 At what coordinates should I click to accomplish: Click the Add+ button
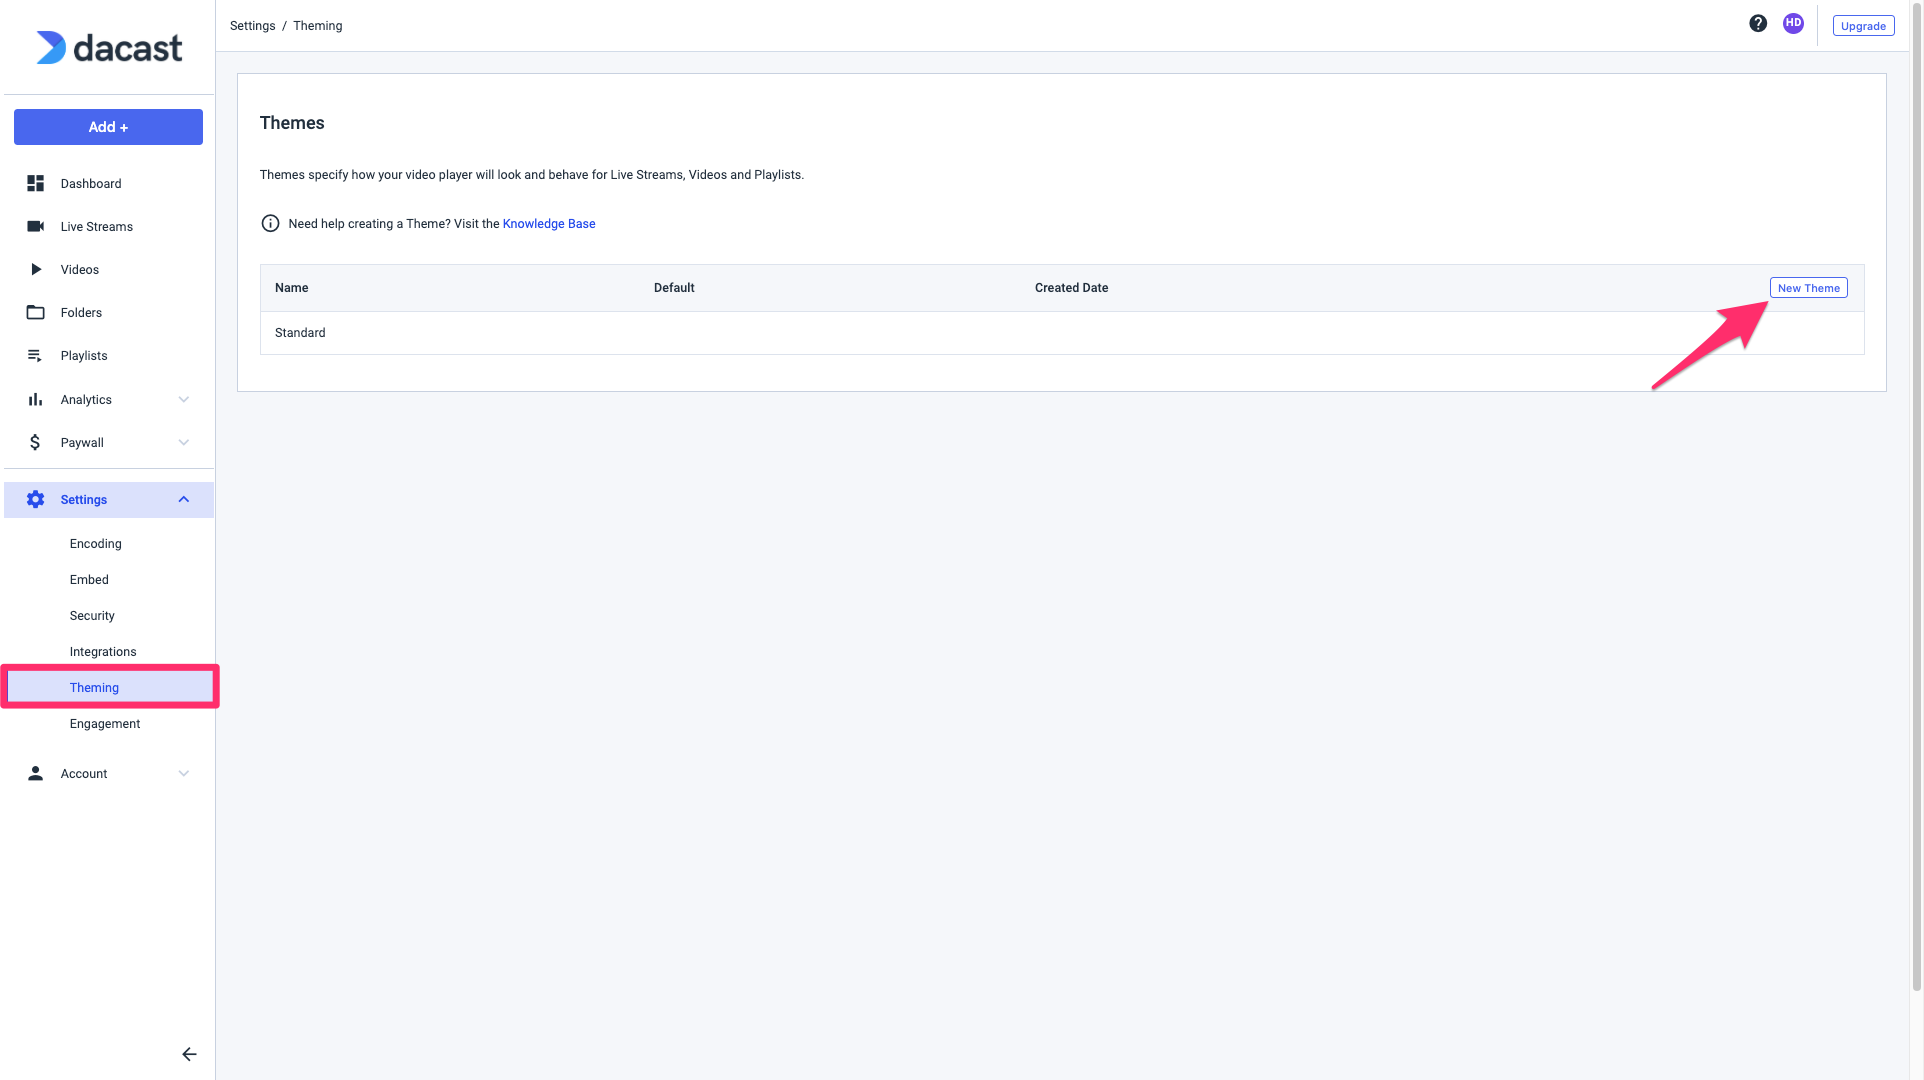(108, 127)
